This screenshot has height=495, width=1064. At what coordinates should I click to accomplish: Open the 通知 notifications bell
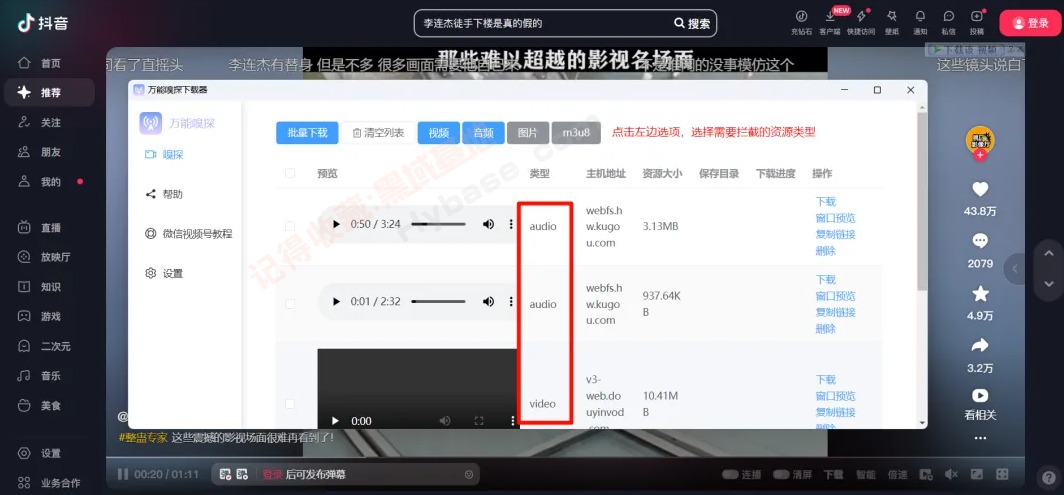tap(920, 16)
